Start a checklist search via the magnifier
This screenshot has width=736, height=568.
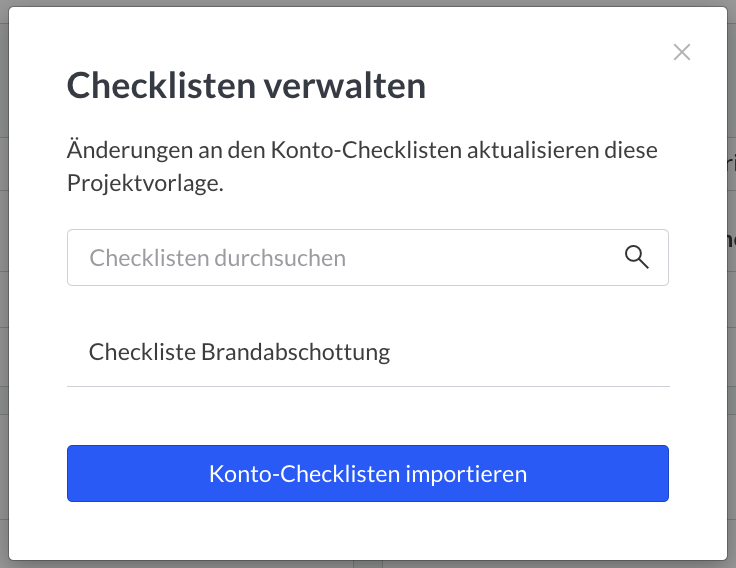tap(636, 257)
